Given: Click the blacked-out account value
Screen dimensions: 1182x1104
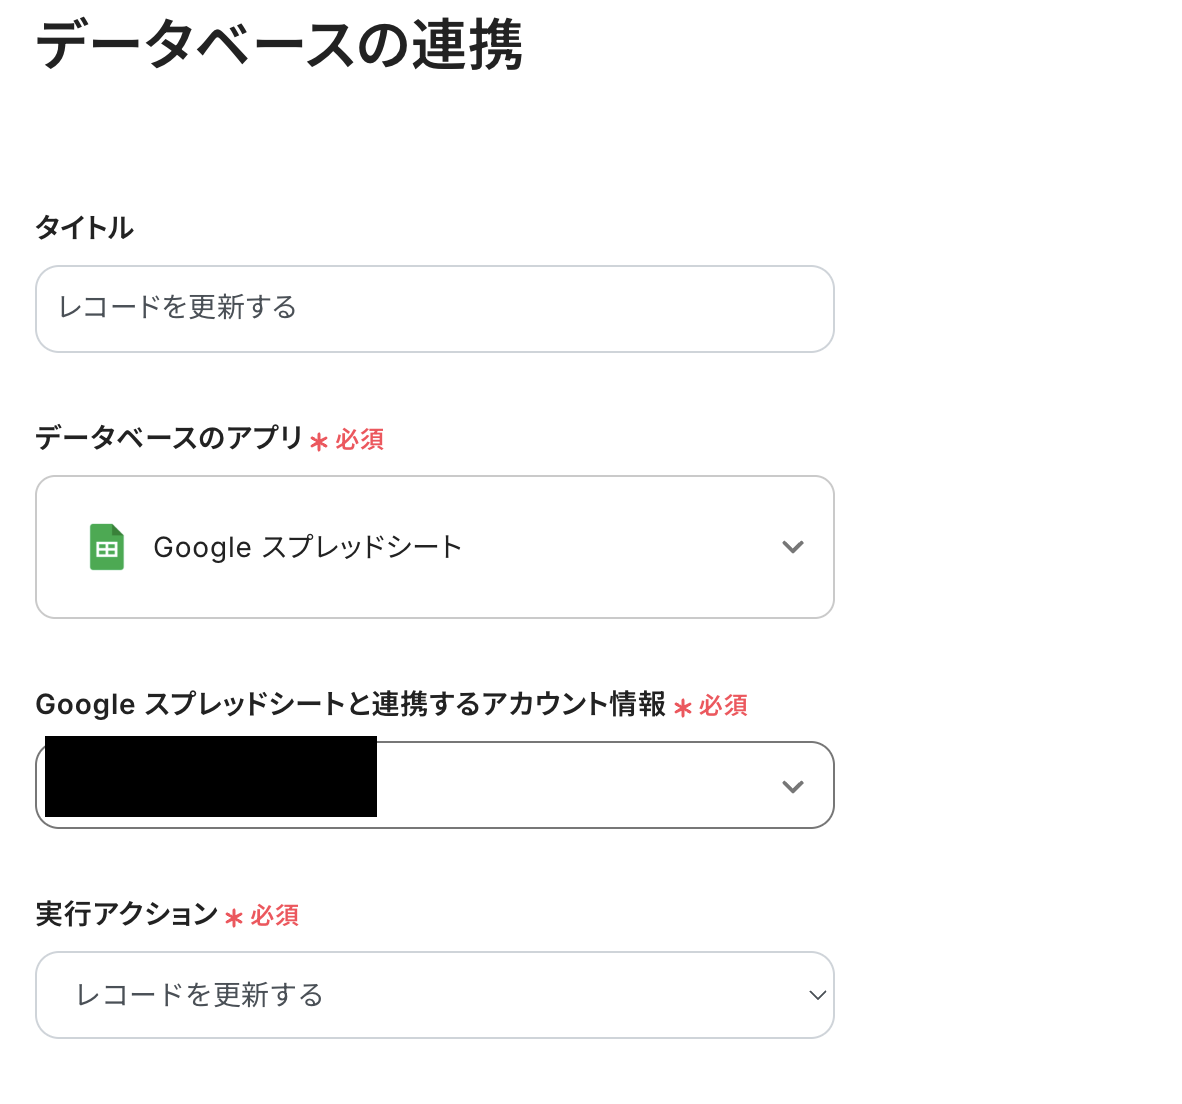Looking at the screenshot, I should click(211, 777).
